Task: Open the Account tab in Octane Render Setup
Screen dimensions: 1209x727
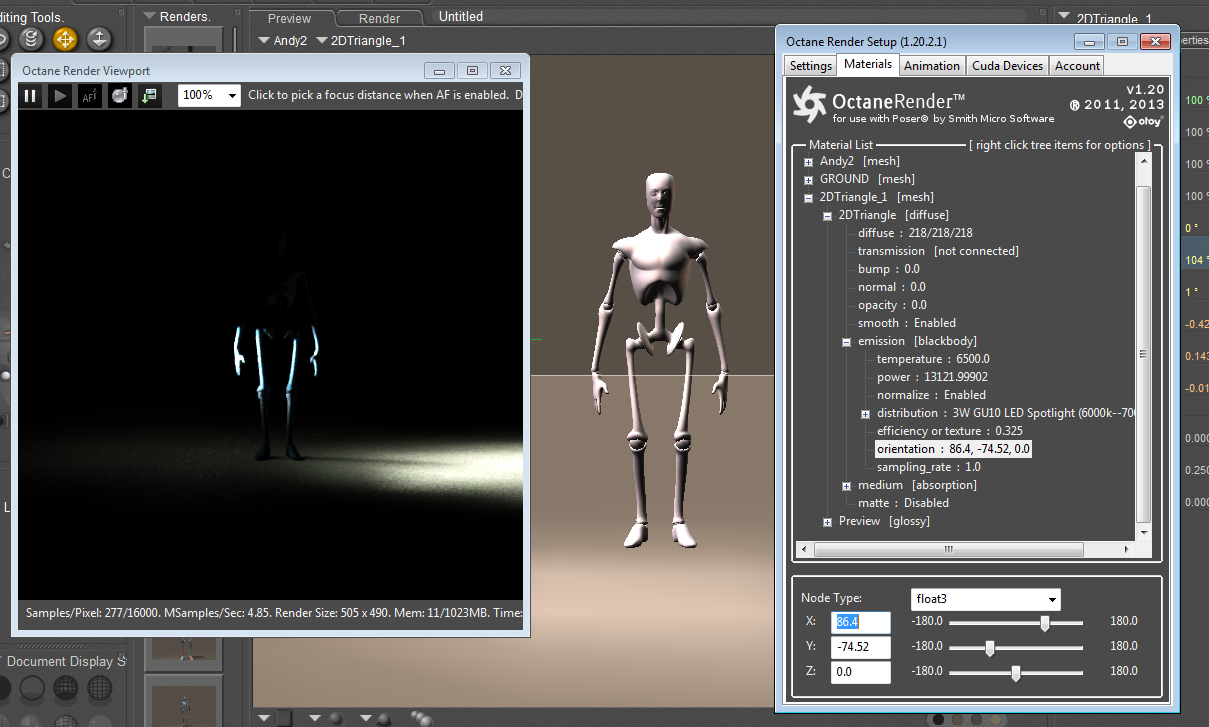Action: click(x=1077, y=65)
